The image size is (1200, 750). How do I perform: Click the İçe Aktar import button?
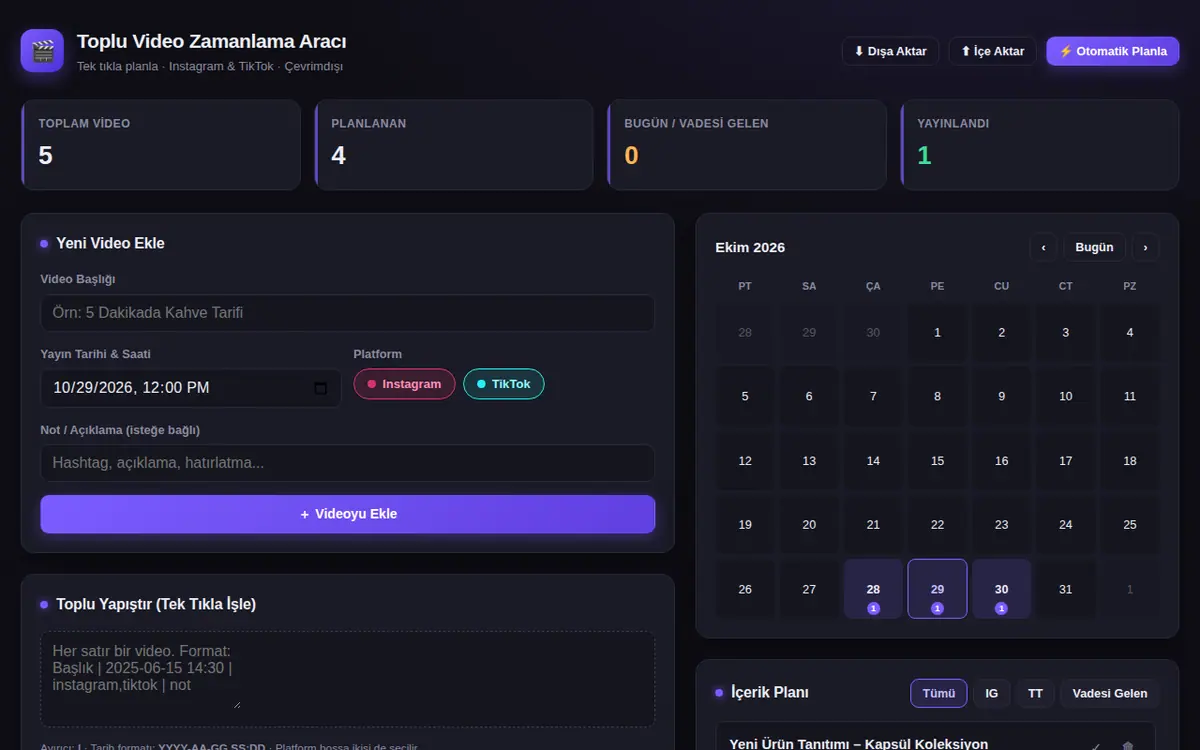pos(993,51)
